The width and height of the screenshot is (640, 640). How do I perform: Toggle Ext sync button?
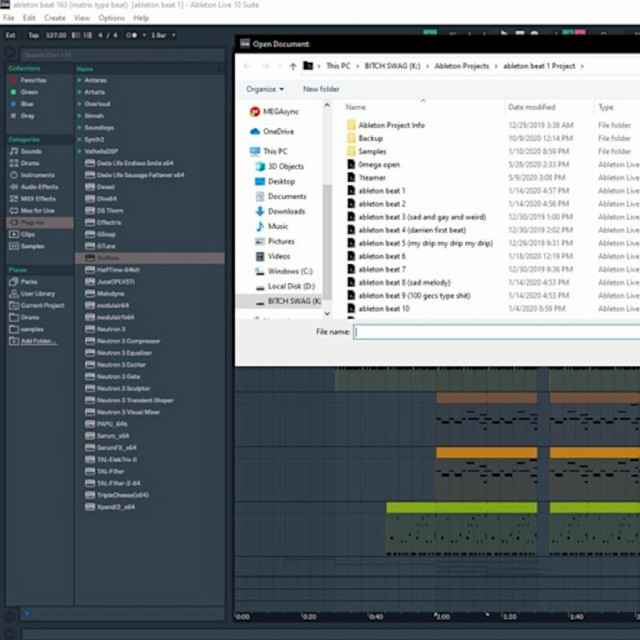tap(11, 36)
